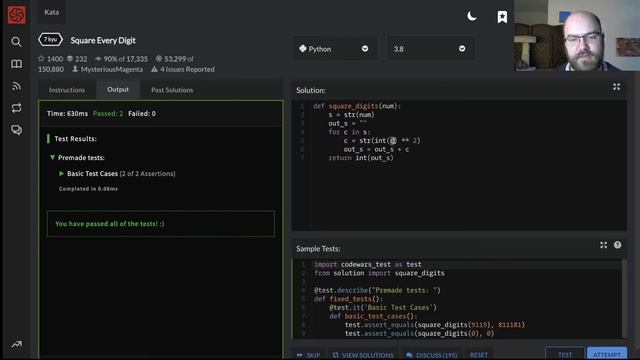
Task: Toggle dark mode moon icon
Action: point(472,16)
